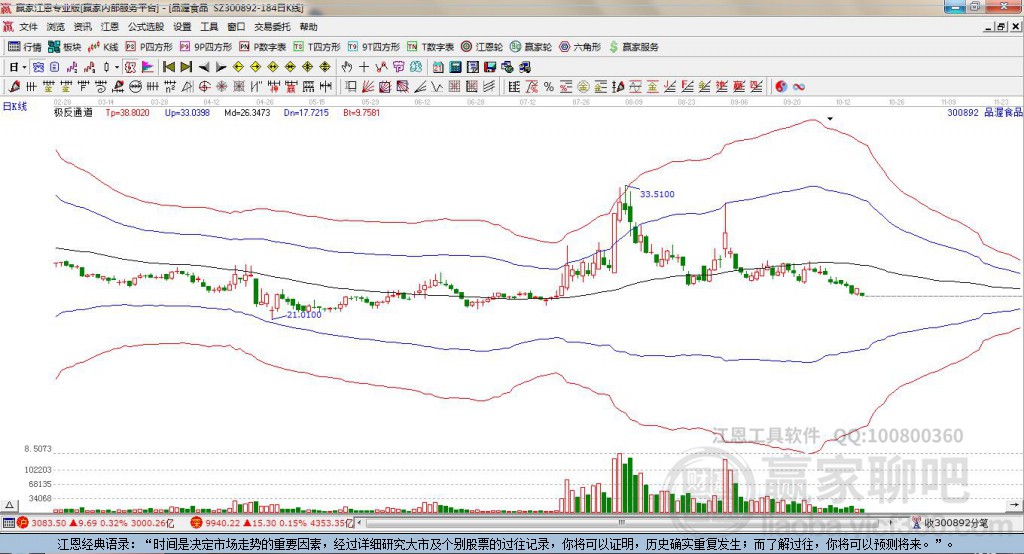Toggle the 权 adjustment icon
1024x554 pixels.
(x=131, y=67)
